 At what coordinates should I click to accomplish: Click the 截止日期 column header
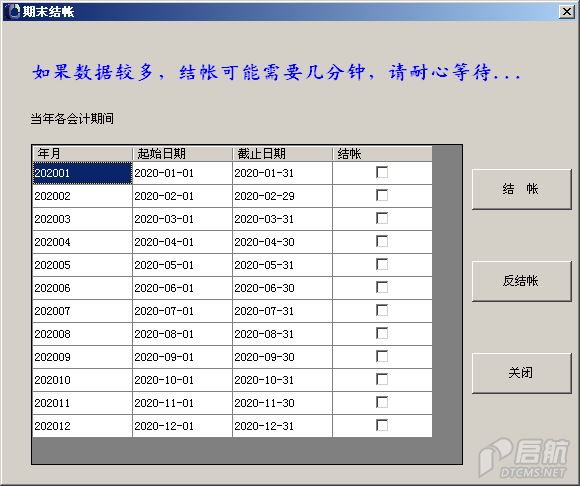(x=282, y=153)
